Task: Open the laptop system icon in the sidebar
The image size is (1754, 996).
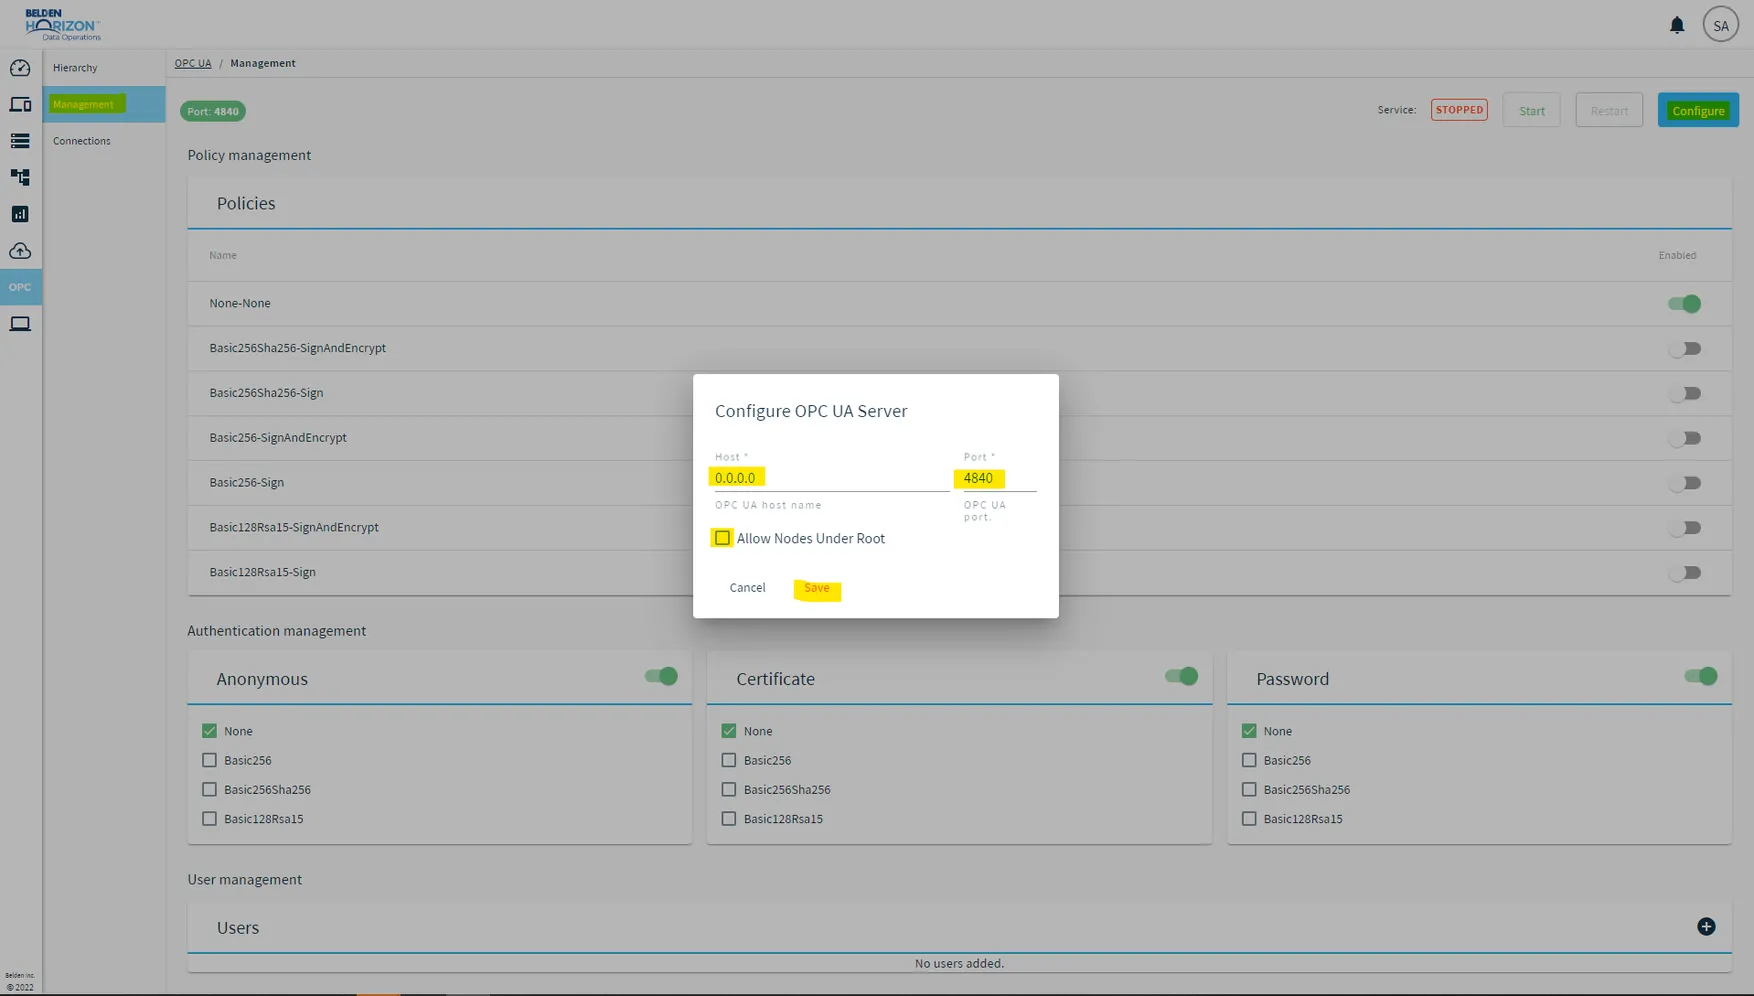Action: pos(20,324)
